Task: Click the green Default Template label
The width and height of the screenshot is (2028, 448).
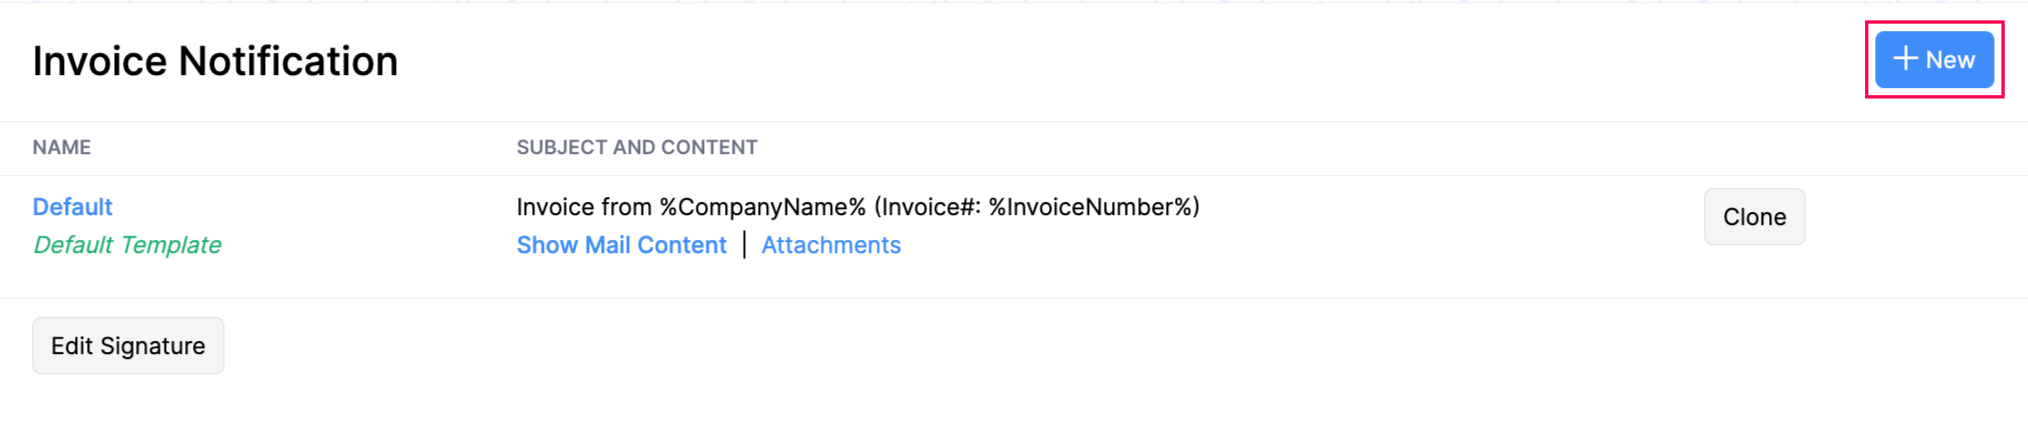Action: pos(127,245)
